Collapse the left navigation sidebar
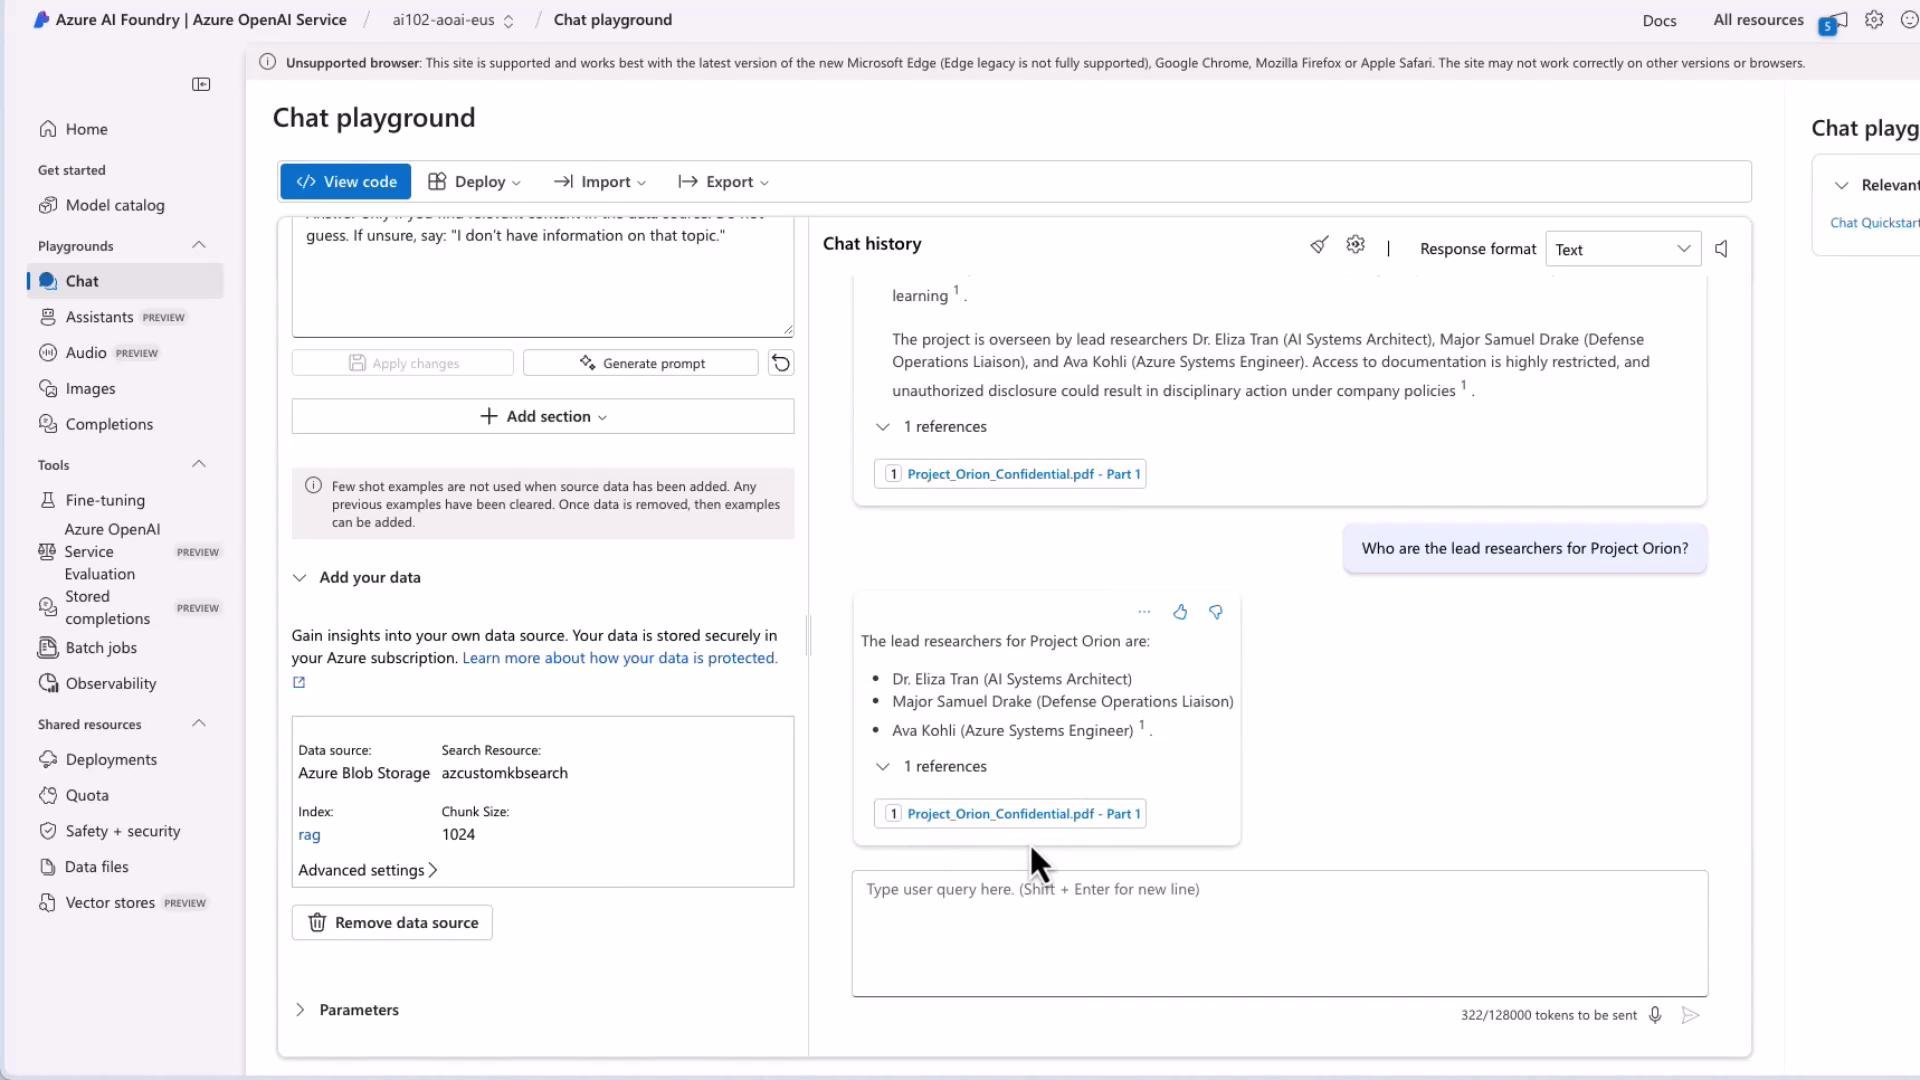 [201, 85]
